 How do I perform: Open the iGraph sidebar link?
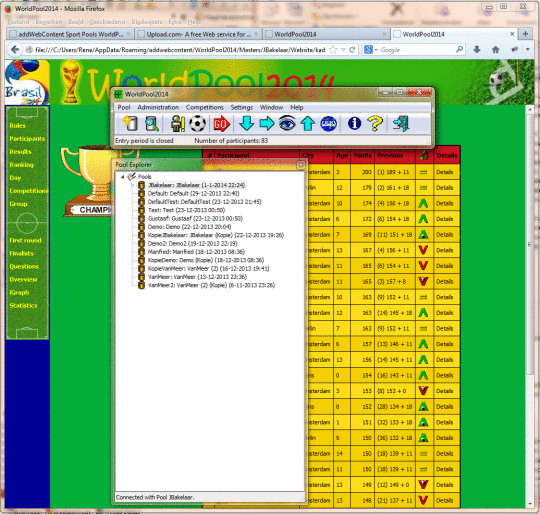19,293
